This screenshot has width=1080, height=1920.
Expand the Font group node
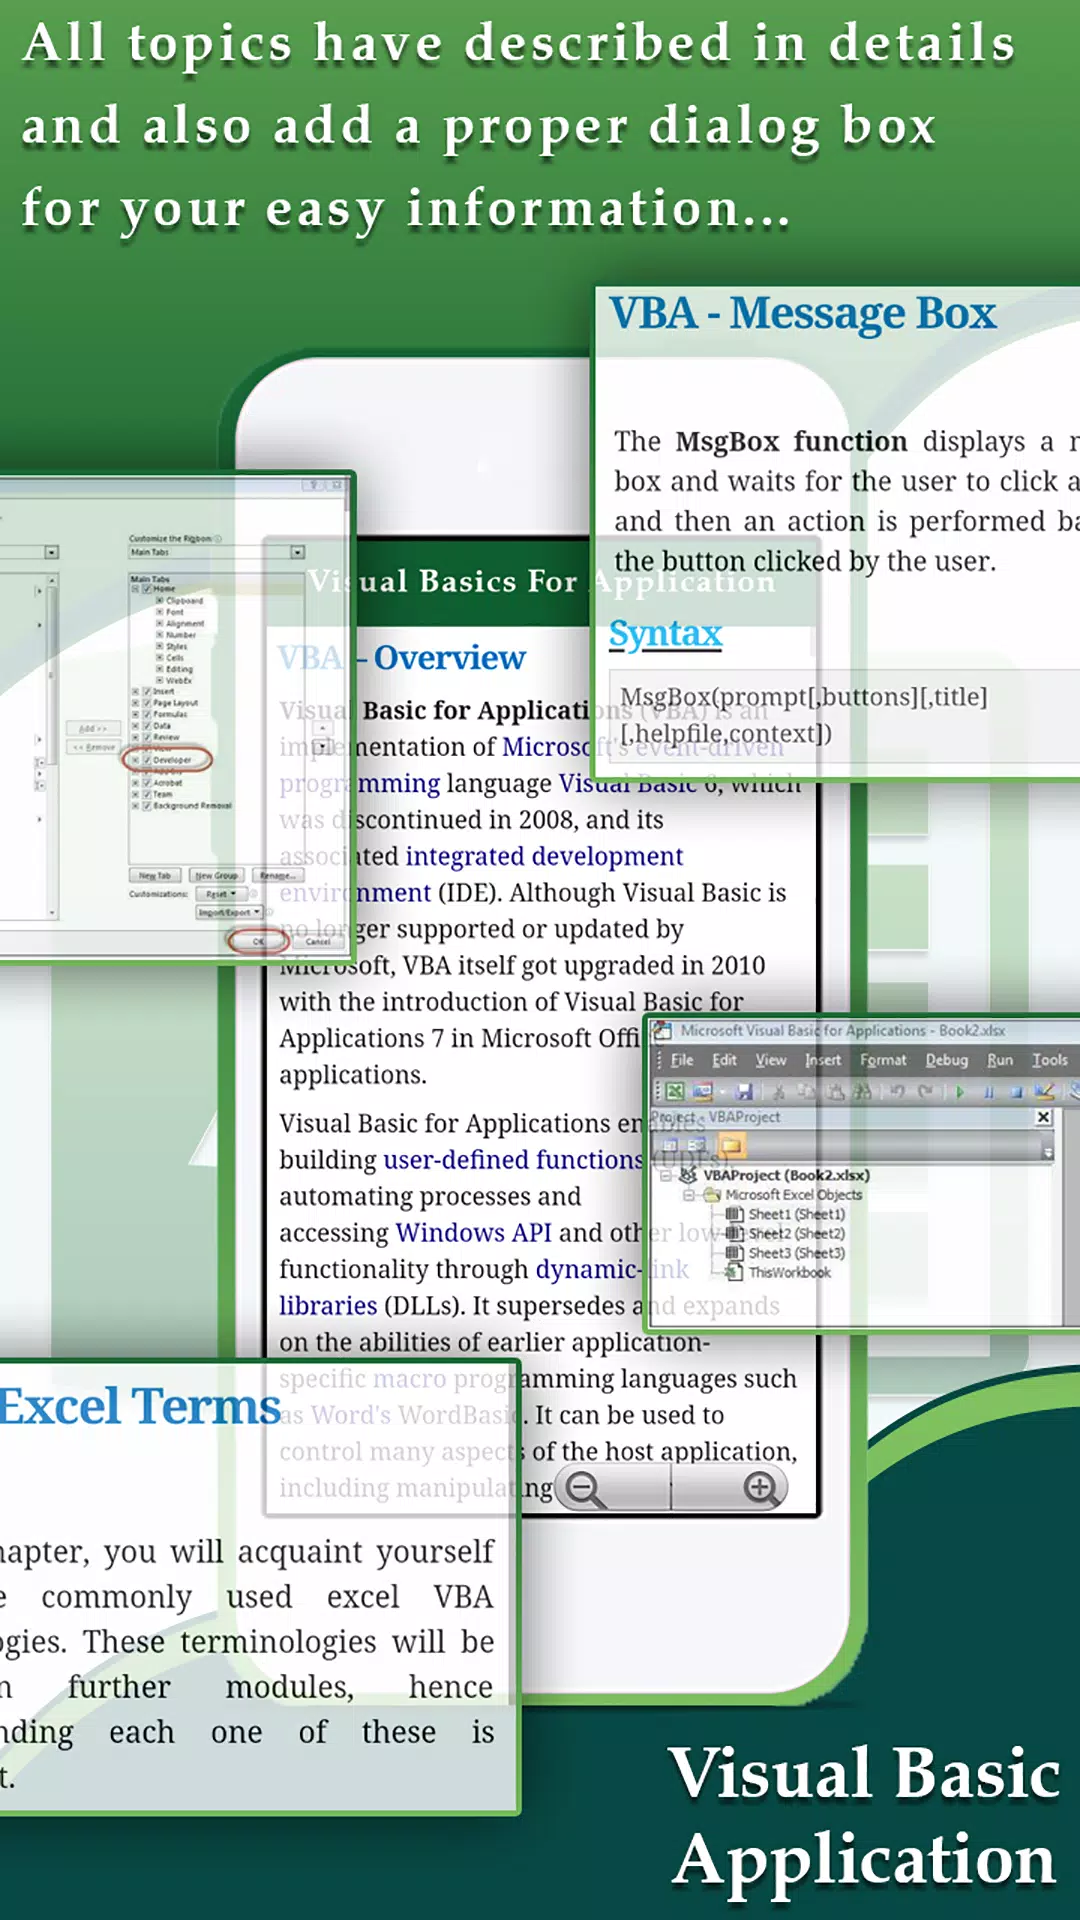[159, 612]
